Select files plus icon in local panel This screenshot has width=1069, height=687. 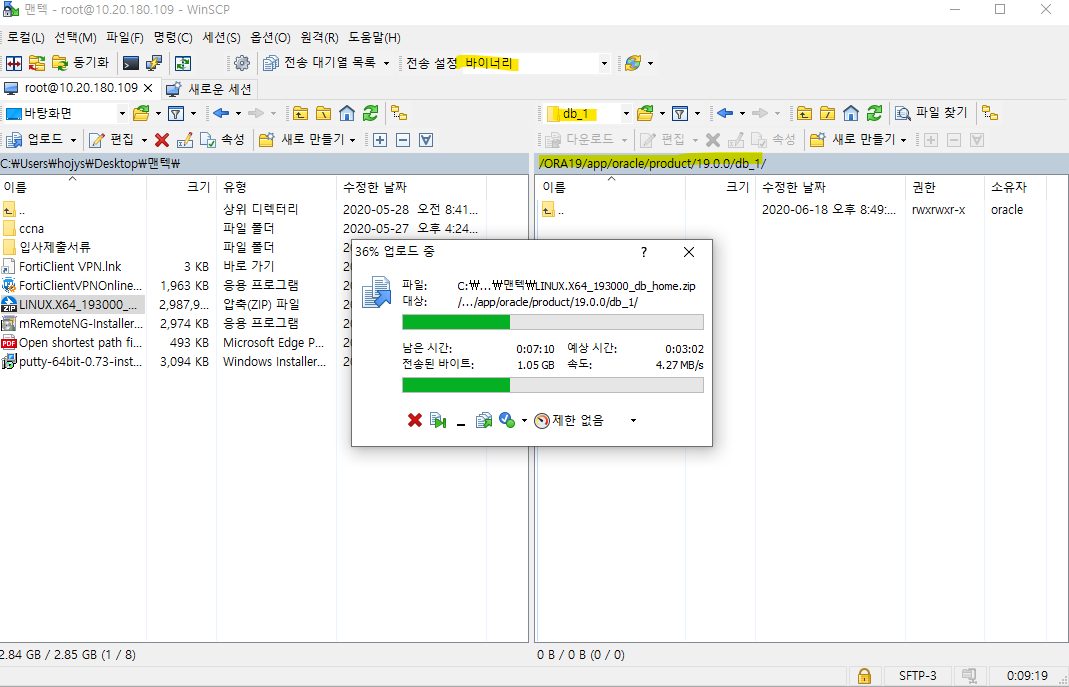pos(380,140)
